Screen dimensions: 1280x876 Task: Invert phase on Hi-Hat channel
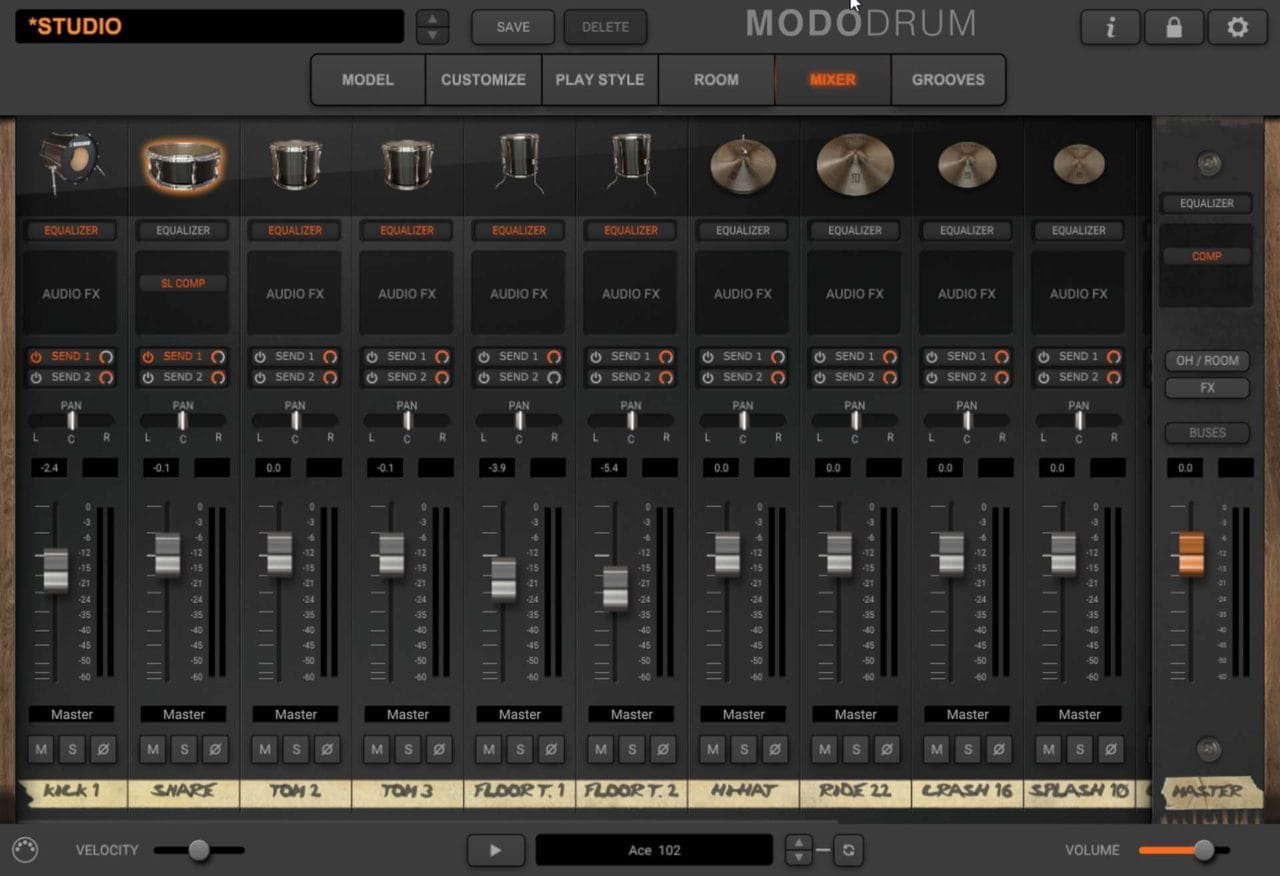pyautogui.click(x=775, y=749)
